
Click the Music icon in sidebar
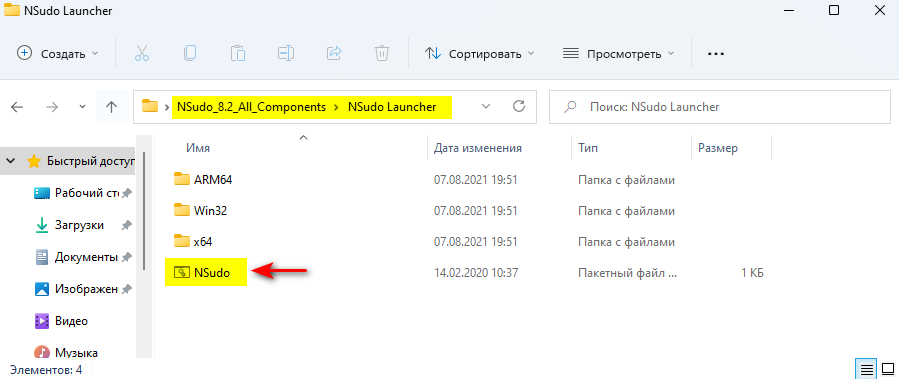click(42, 352)
